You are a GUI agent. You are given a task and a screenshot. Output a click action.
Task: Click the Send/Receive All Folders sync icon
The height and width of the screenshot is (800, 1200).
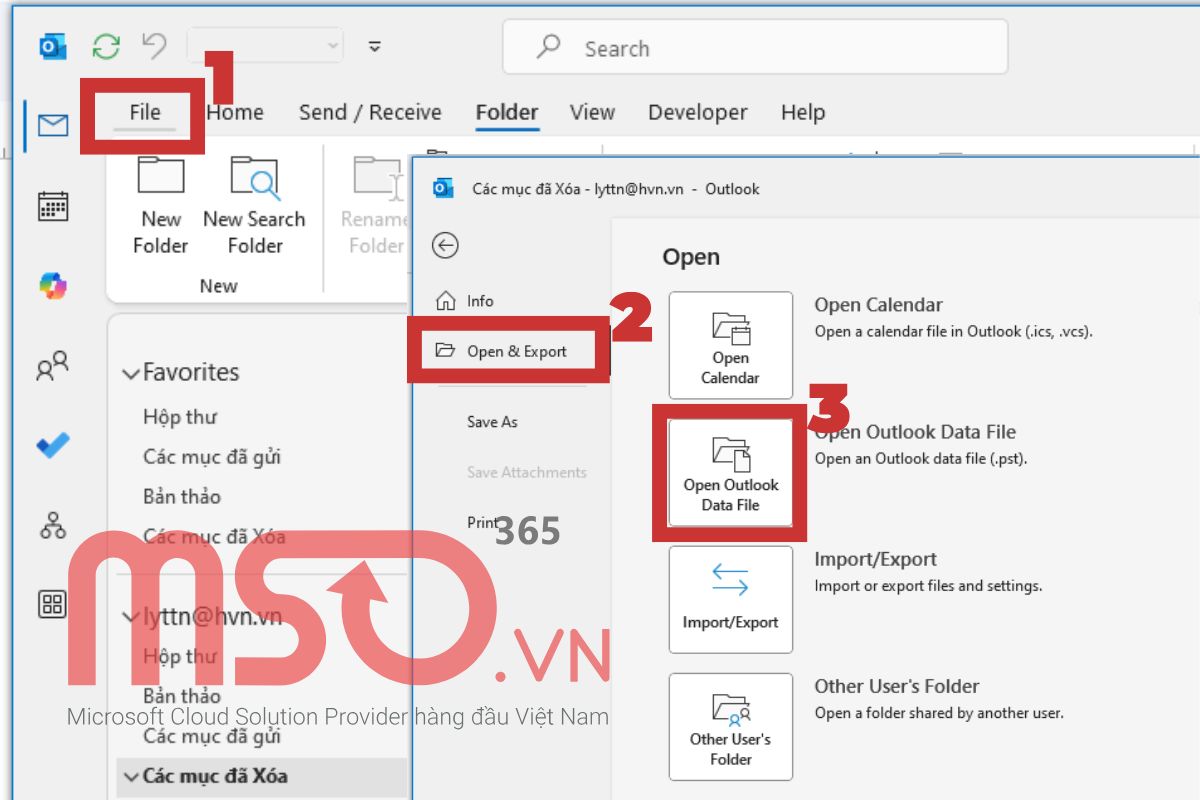tap(106, 46)
